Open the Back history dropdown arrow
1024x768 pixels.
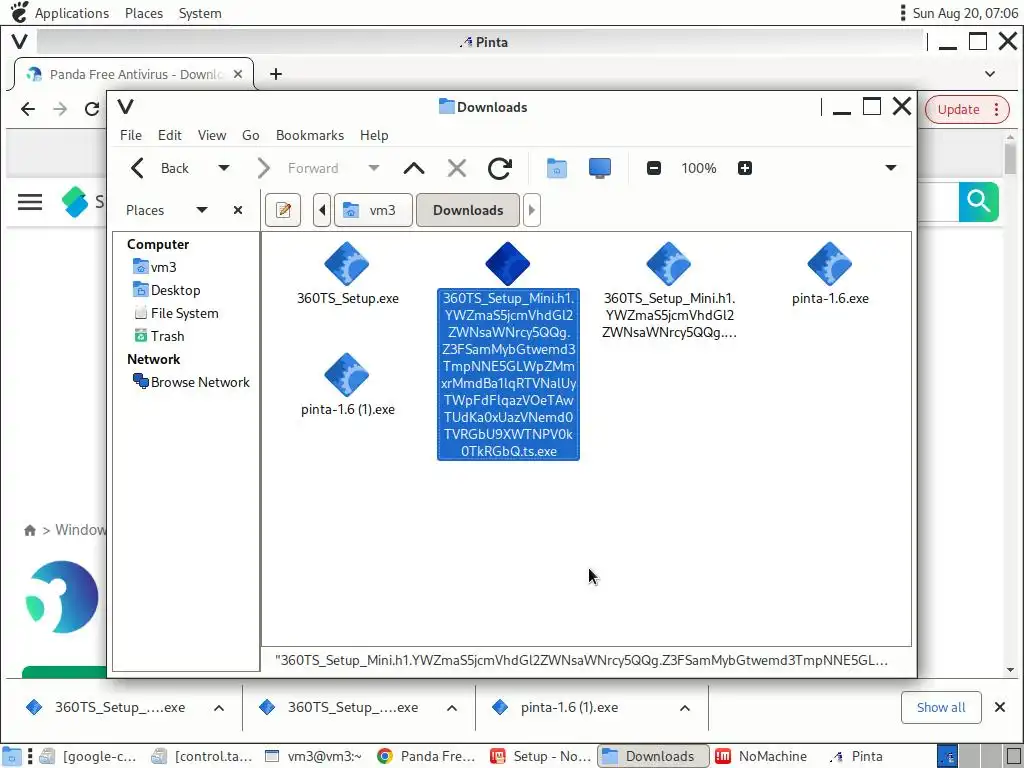pos(223,168)
